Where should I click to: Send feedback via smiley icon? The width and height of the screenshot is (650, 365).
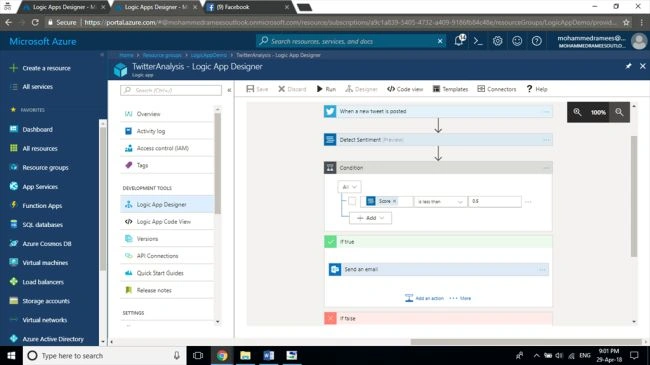517,41
